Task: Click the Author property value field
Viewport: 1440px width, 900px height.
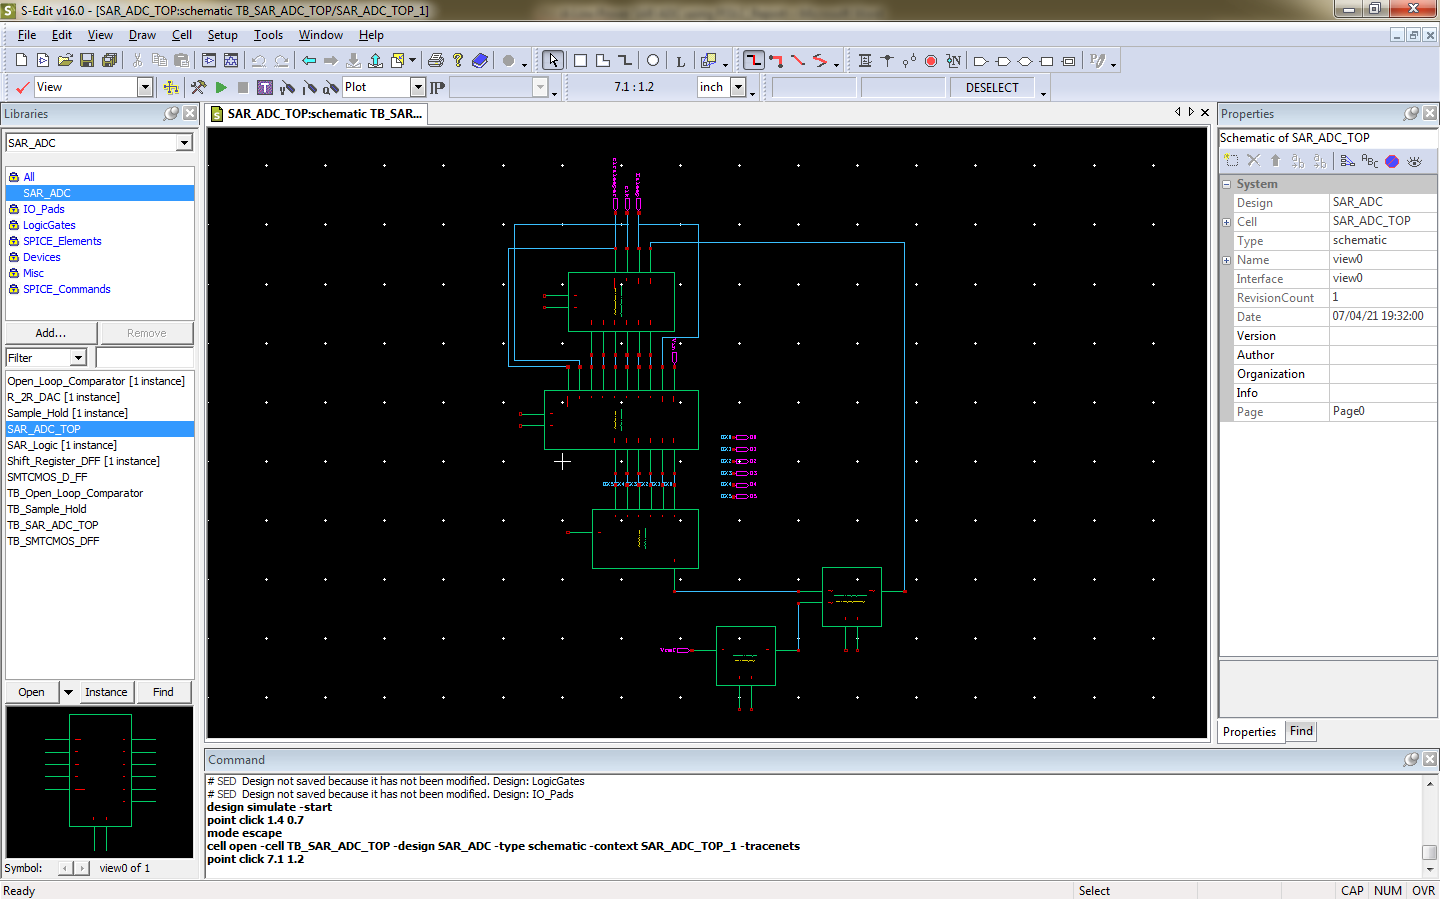Action: tap(1382, 355)
